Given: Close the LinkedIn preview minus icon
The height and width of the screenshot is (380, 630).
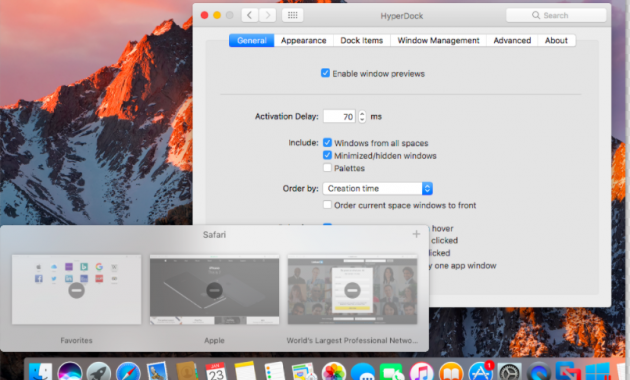Looking at the screenshot, I should pos(352,290).
